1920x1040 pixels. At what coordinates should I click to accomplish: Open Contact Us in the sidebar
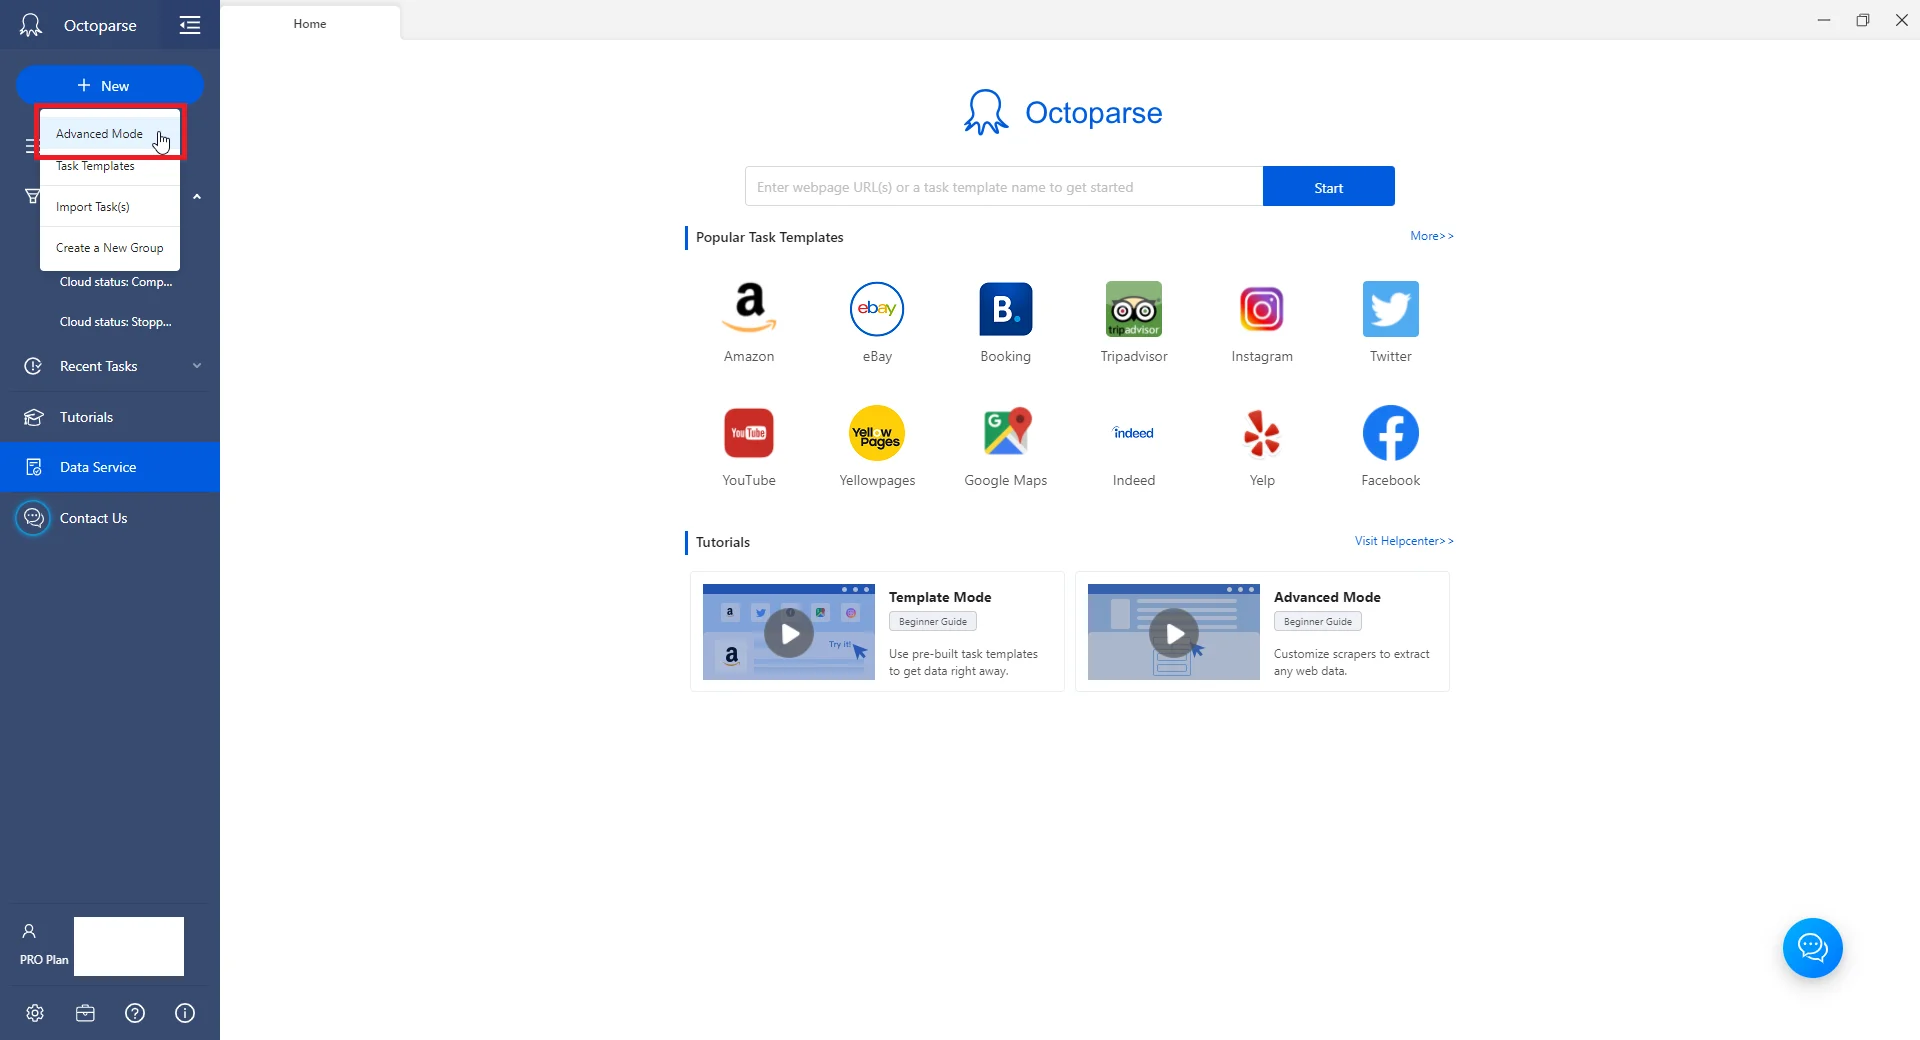[110, 518]
